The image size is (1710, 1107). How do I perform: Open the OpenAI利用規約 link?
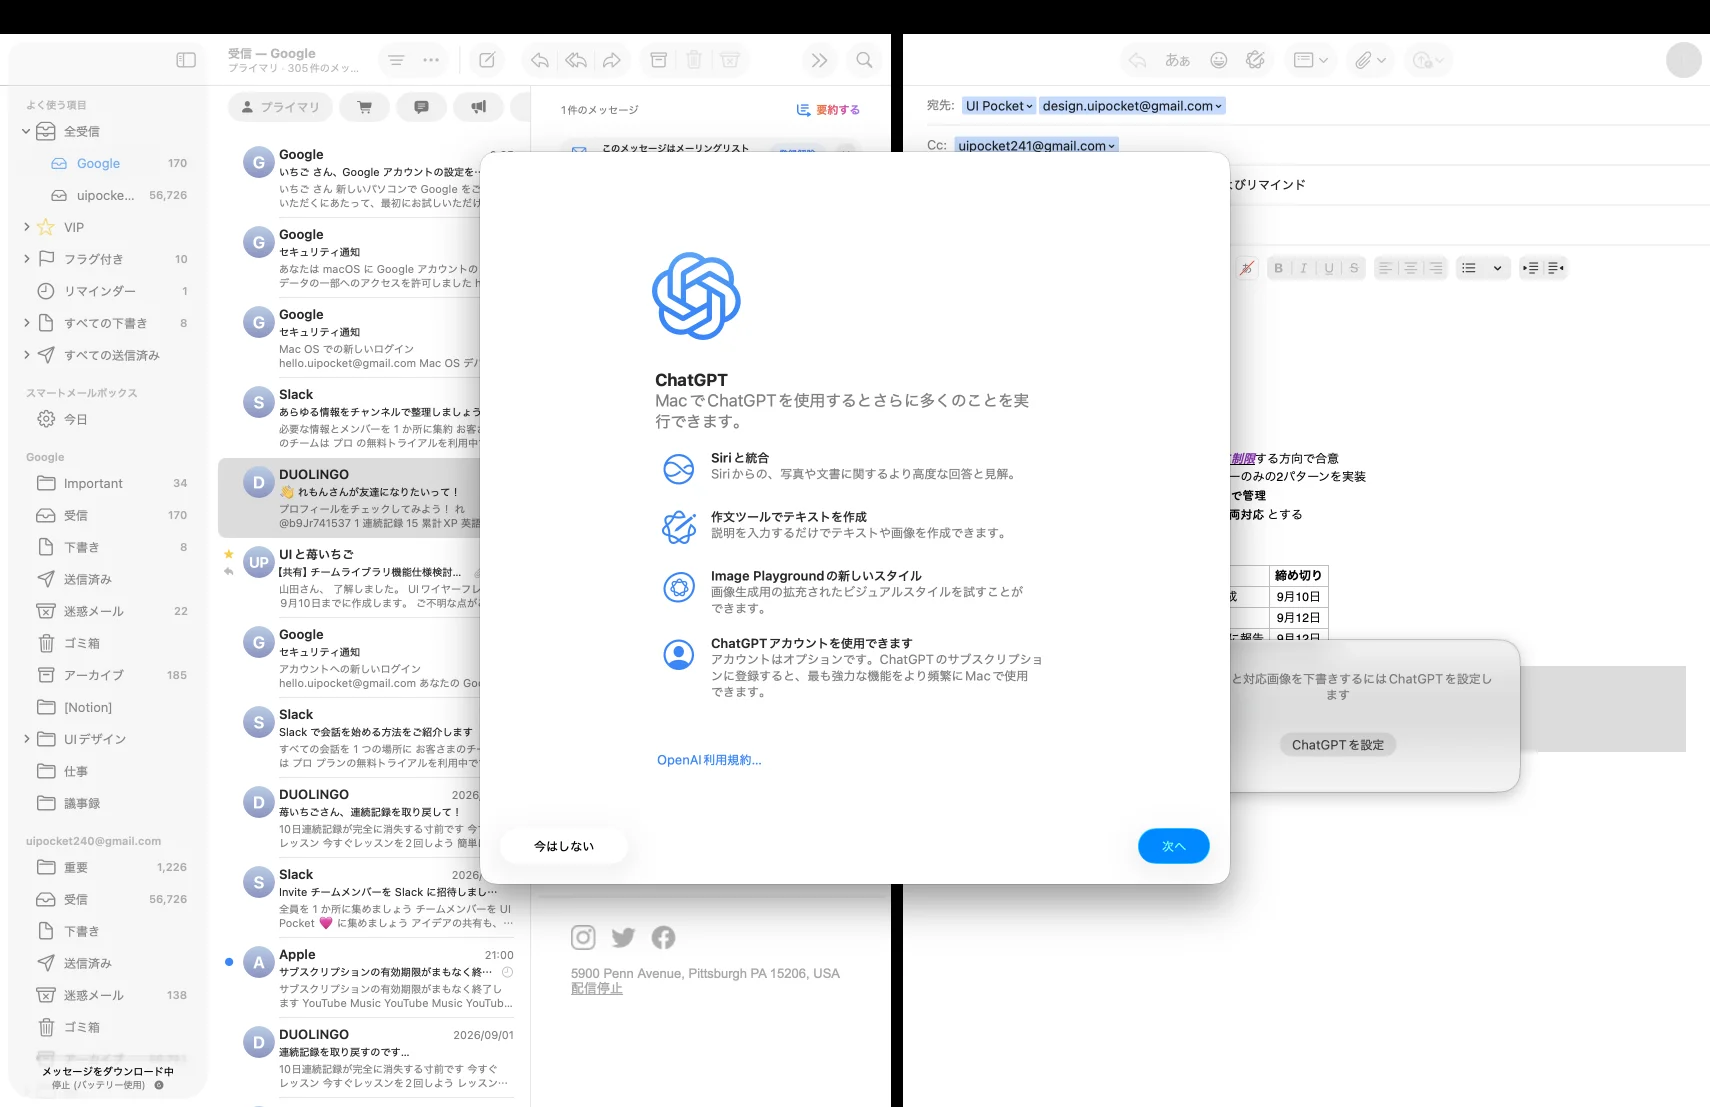click(x=709, y=760)
